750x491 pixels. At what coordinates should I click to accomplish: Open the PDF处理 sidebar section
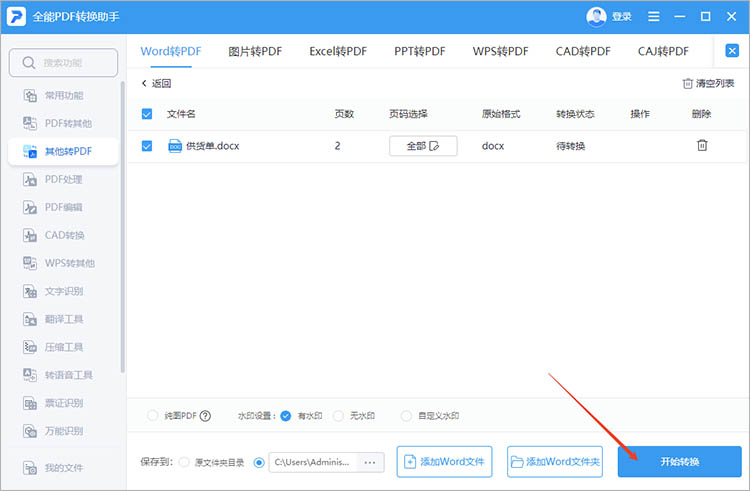[63, 179]
